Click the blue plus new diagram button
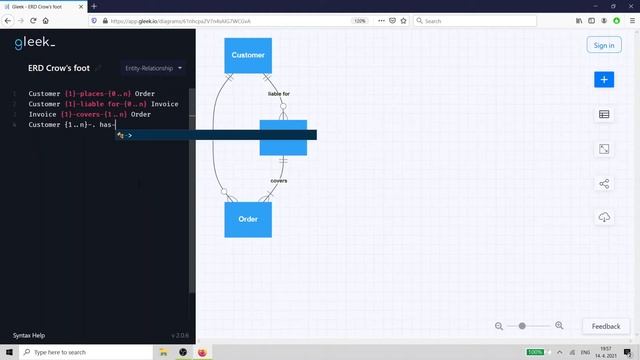Viewport: 640px width, 360px height. 604,80
